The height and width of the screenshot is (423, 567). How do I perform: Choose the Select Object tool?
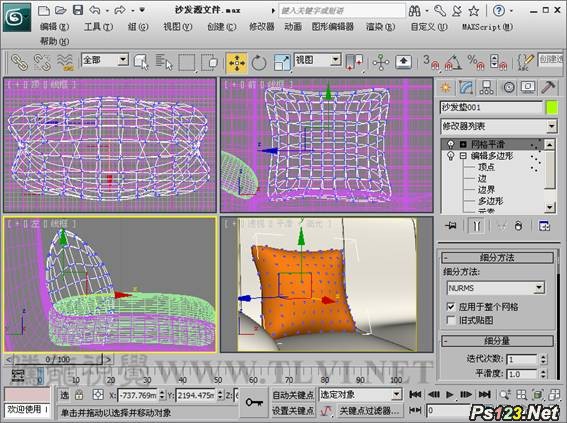[x=141, y=62]
